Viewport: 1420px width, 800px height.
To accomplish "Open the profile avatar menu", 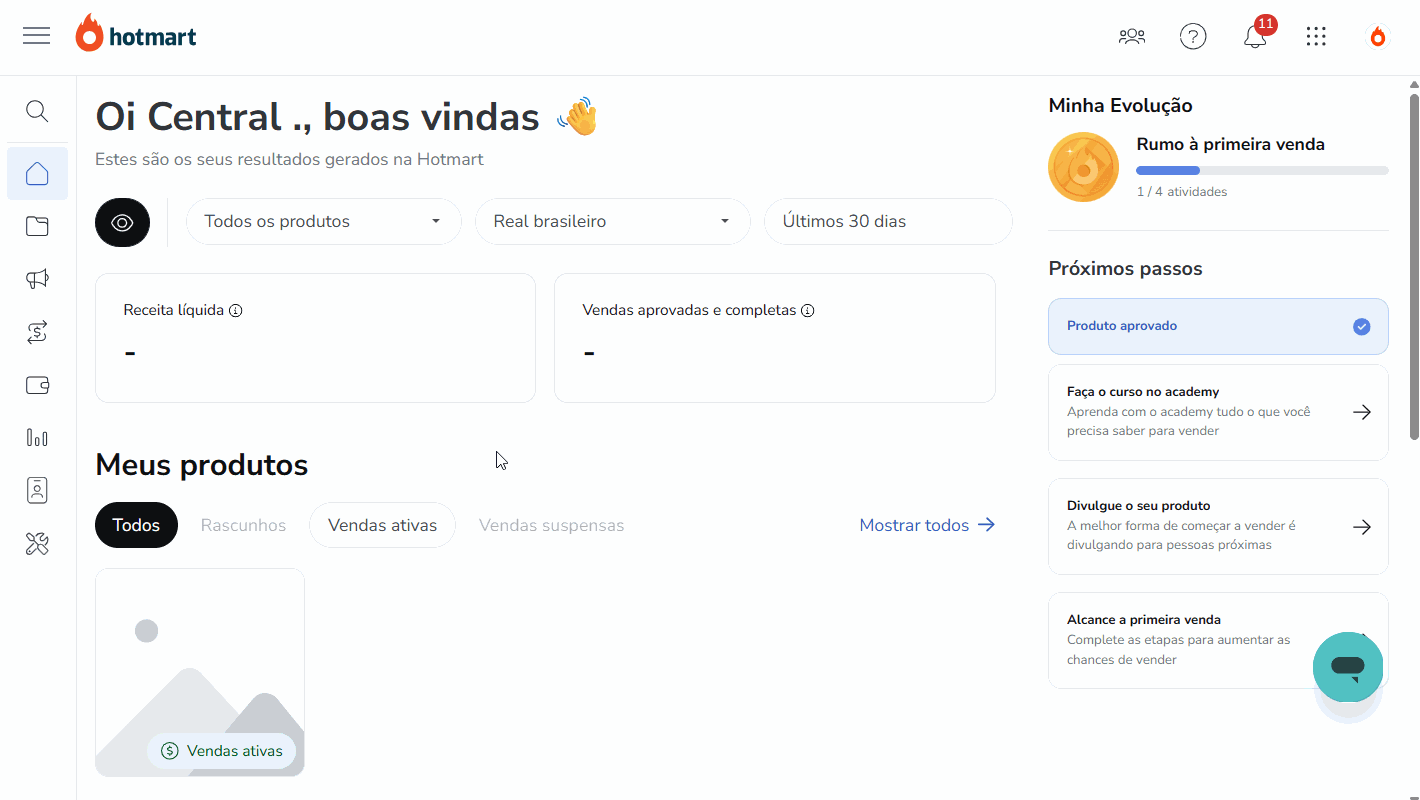I will pyautogui.click(x=1378, y=37).
